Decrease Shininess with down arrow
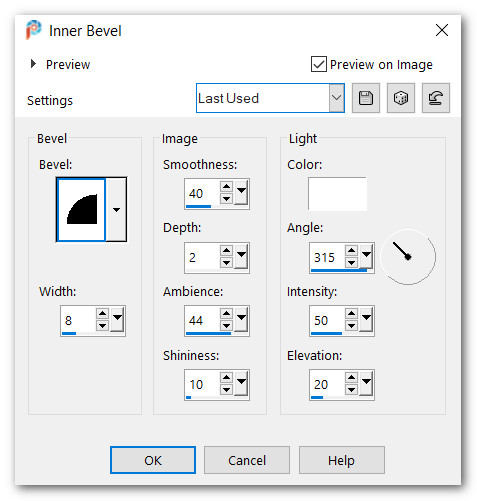The height and width of the screenshot is (501, 477). point(226,389)
